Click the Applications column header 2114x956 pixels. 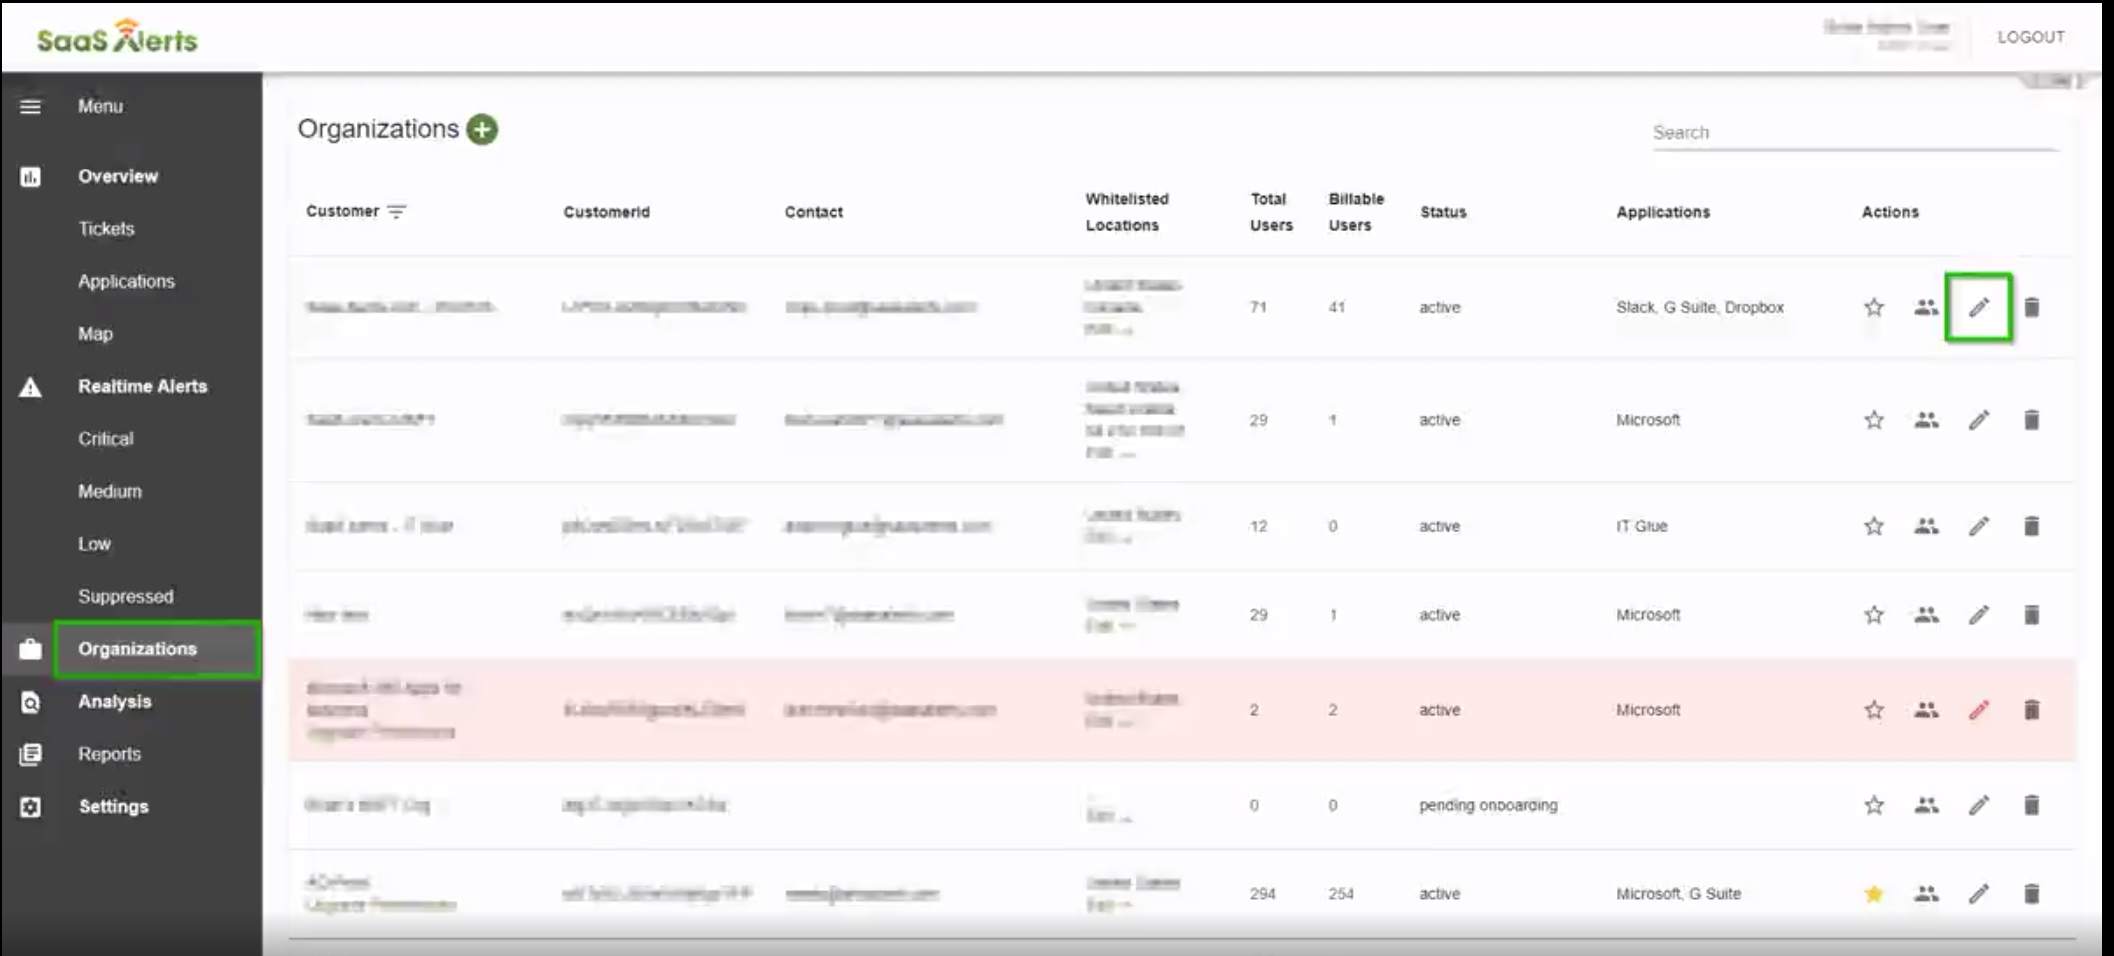tap(1663, 212)
